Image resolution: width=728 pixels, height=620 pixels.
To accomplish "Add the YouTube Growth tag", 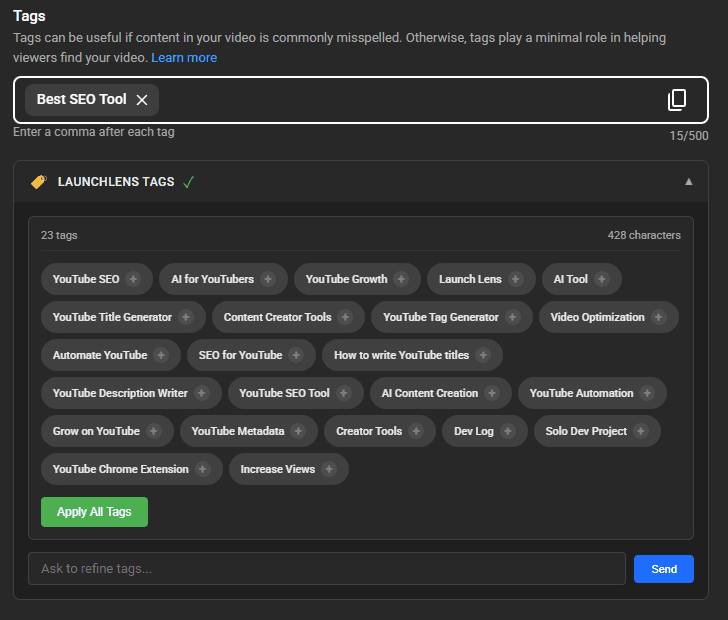I will [x=401, y=279].
